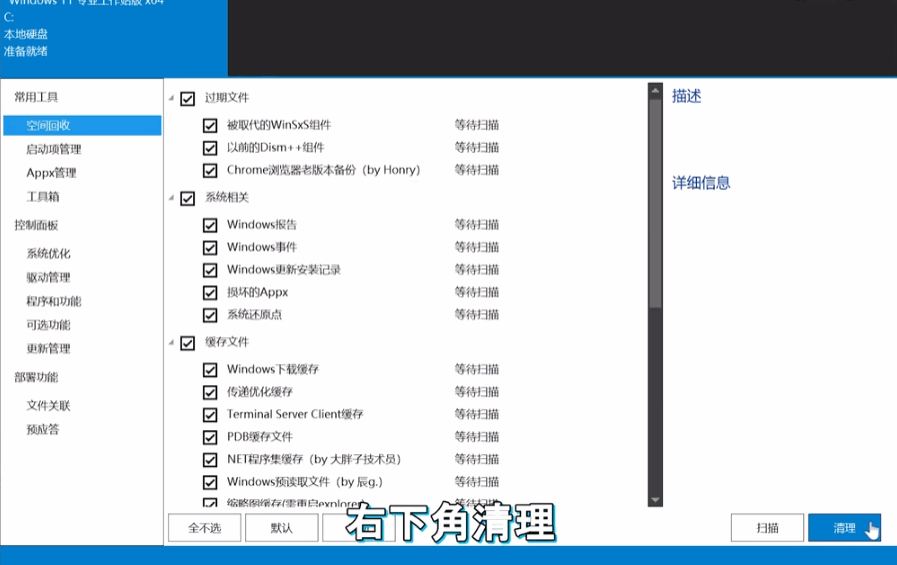Uncheck Windows下载缓存 checkbox
Viewport: 897px width, 565px height.
(210, 370)
